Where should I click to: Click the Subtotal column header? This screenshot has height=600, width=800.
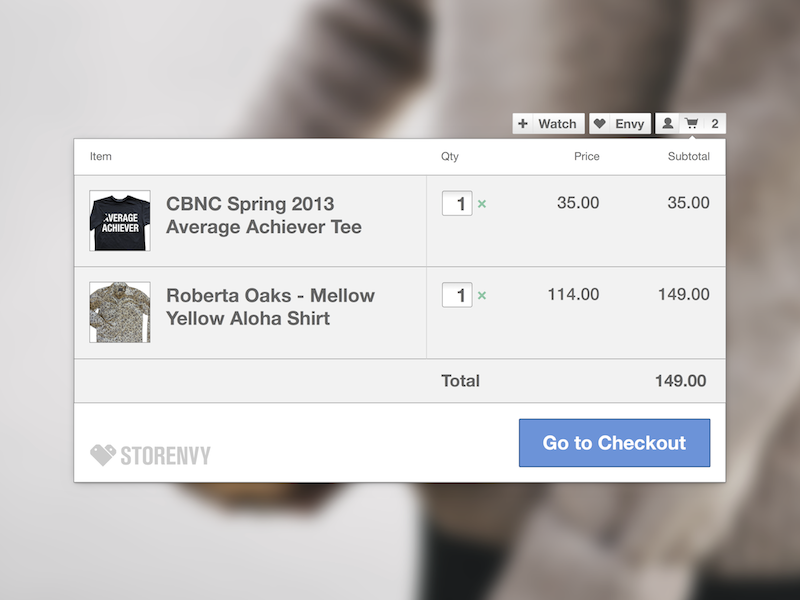tap(688, 157)
